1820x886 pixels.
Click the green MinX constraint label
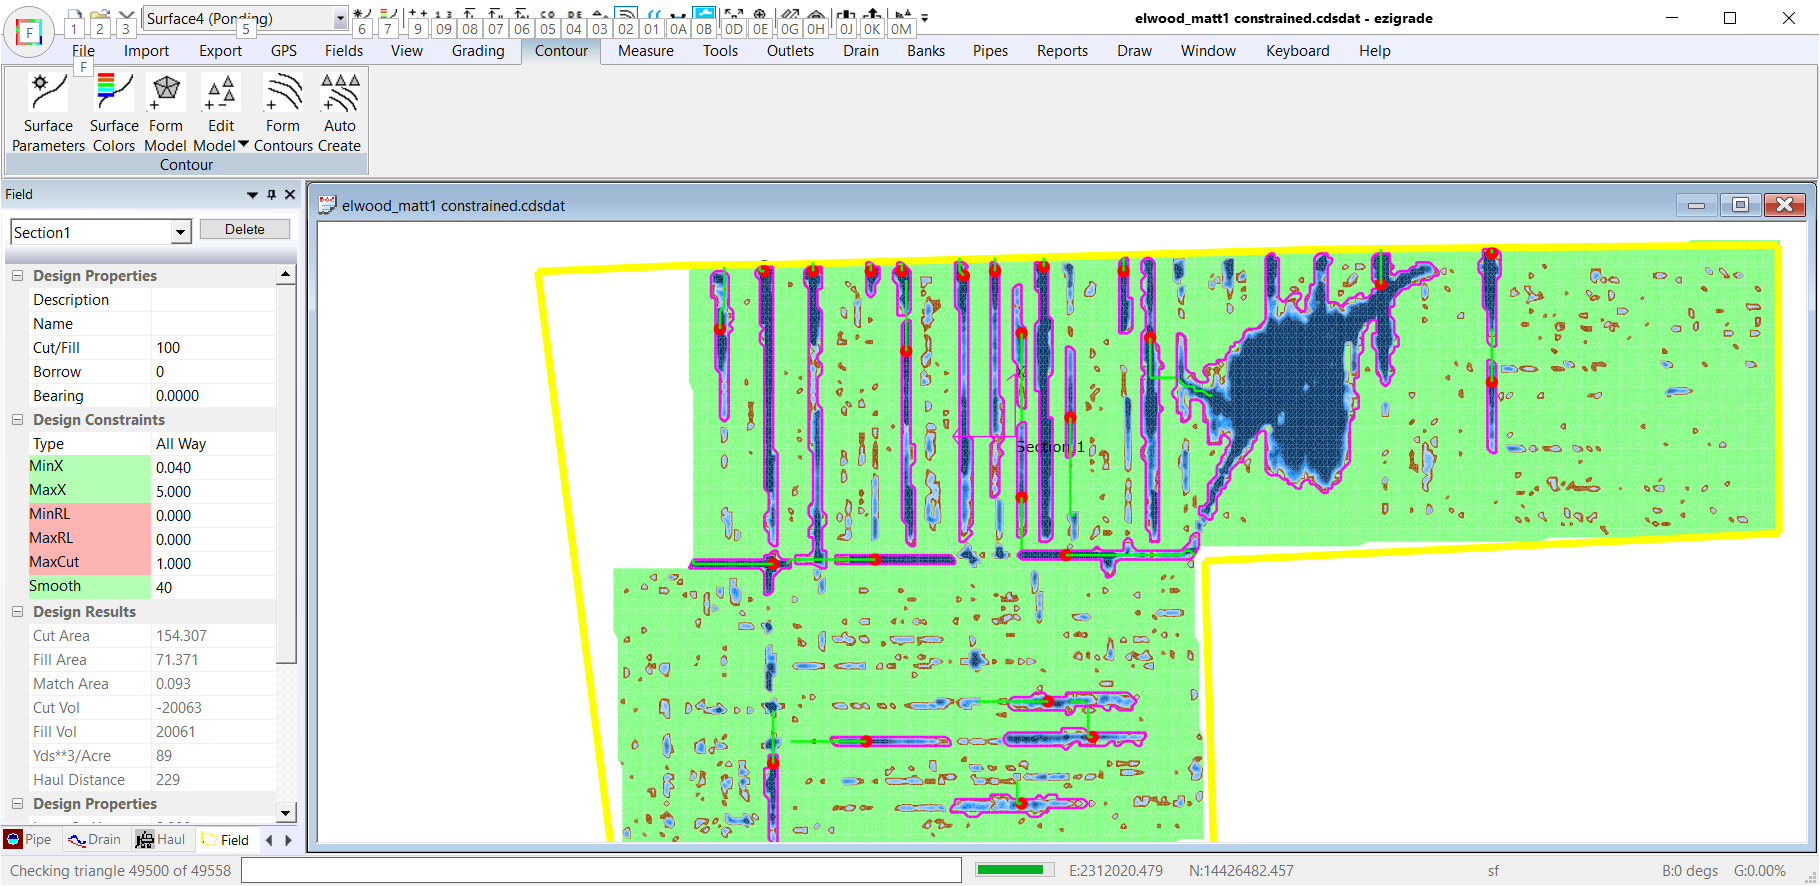click(x=90, y=467)
